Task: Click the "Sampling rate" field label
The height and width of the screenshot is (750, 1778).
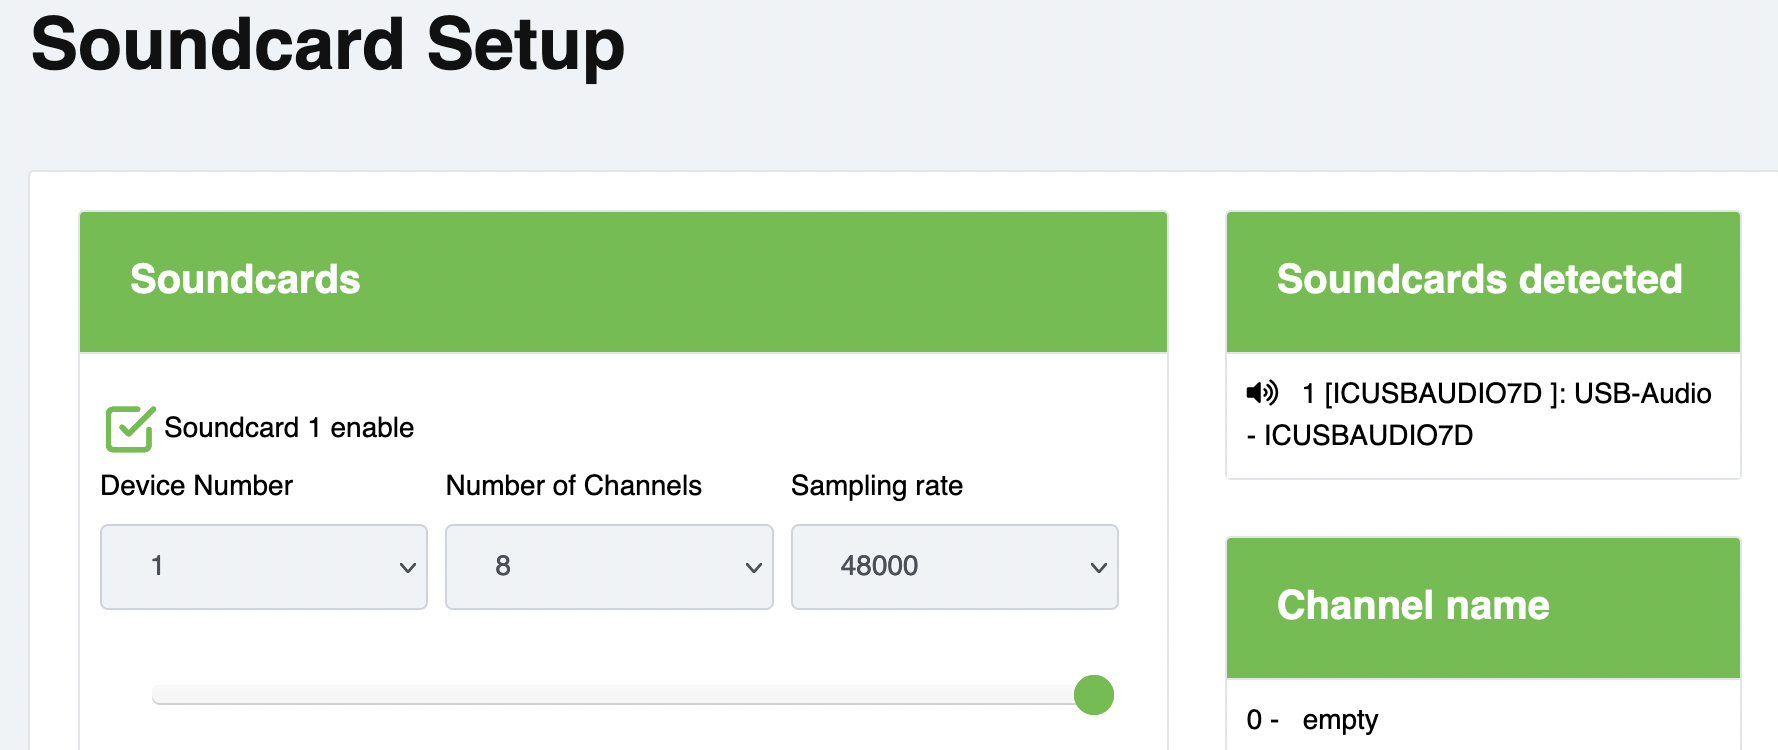Action: click(x=876, y=486)
